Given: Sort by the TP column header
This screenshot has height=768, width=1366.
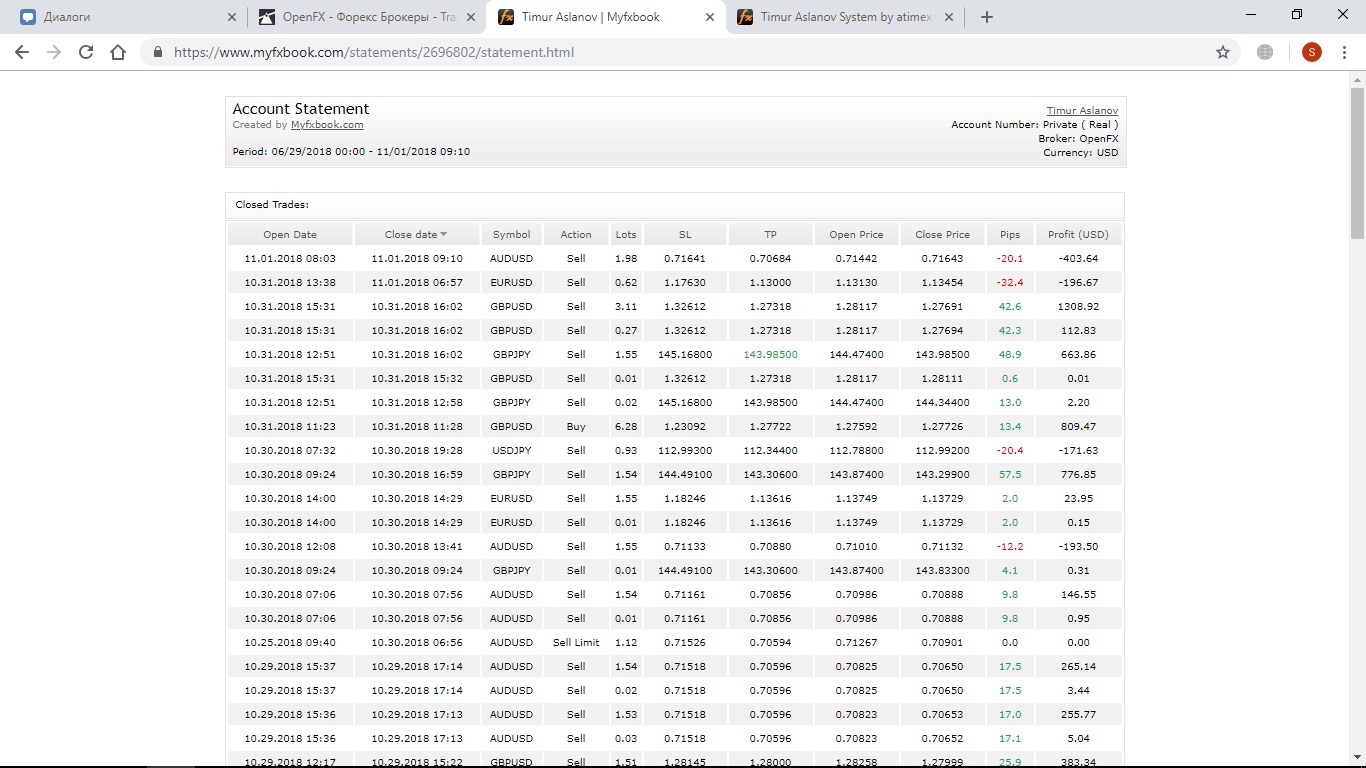Looking at the screenshot, I should (x=770, y=234).
